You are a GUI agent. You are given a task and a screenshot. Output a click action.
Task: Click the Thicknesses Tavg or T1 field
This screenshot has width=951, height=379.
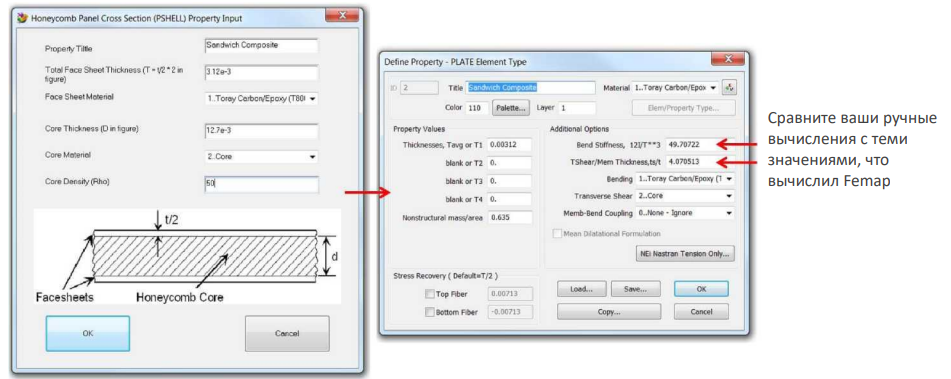coord(509,145)
